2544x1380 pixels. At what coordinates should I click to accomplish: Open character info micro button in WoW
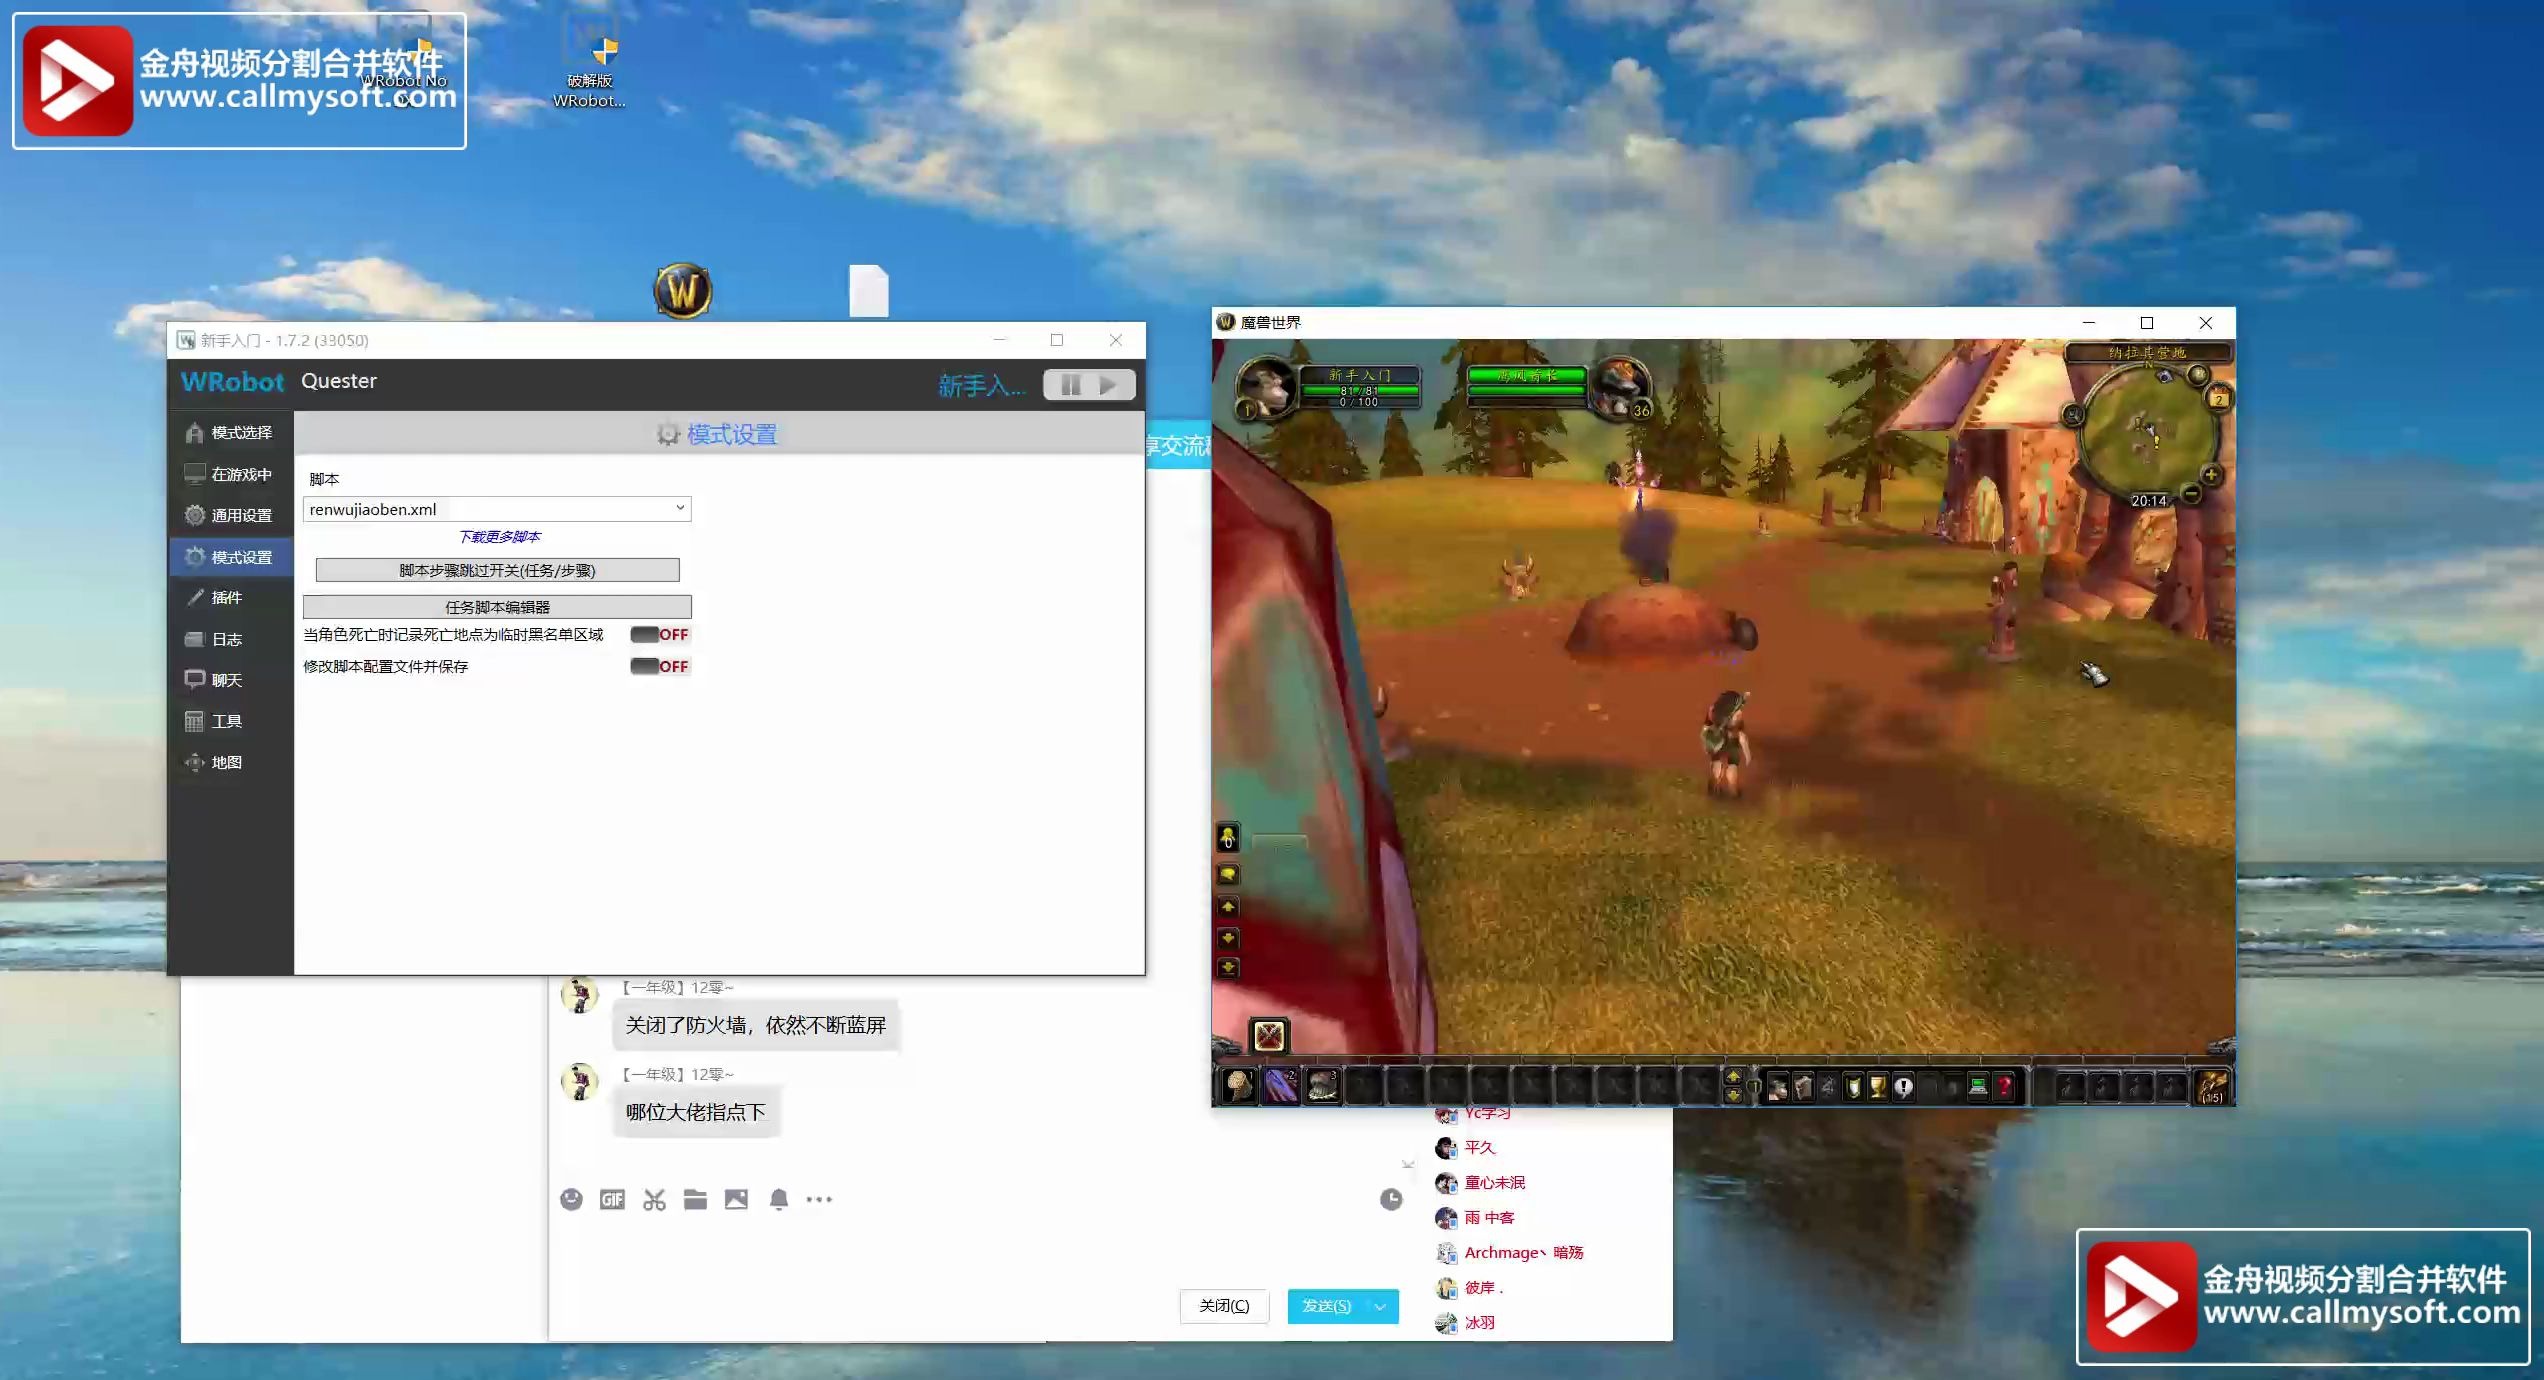[1777, 1088]
